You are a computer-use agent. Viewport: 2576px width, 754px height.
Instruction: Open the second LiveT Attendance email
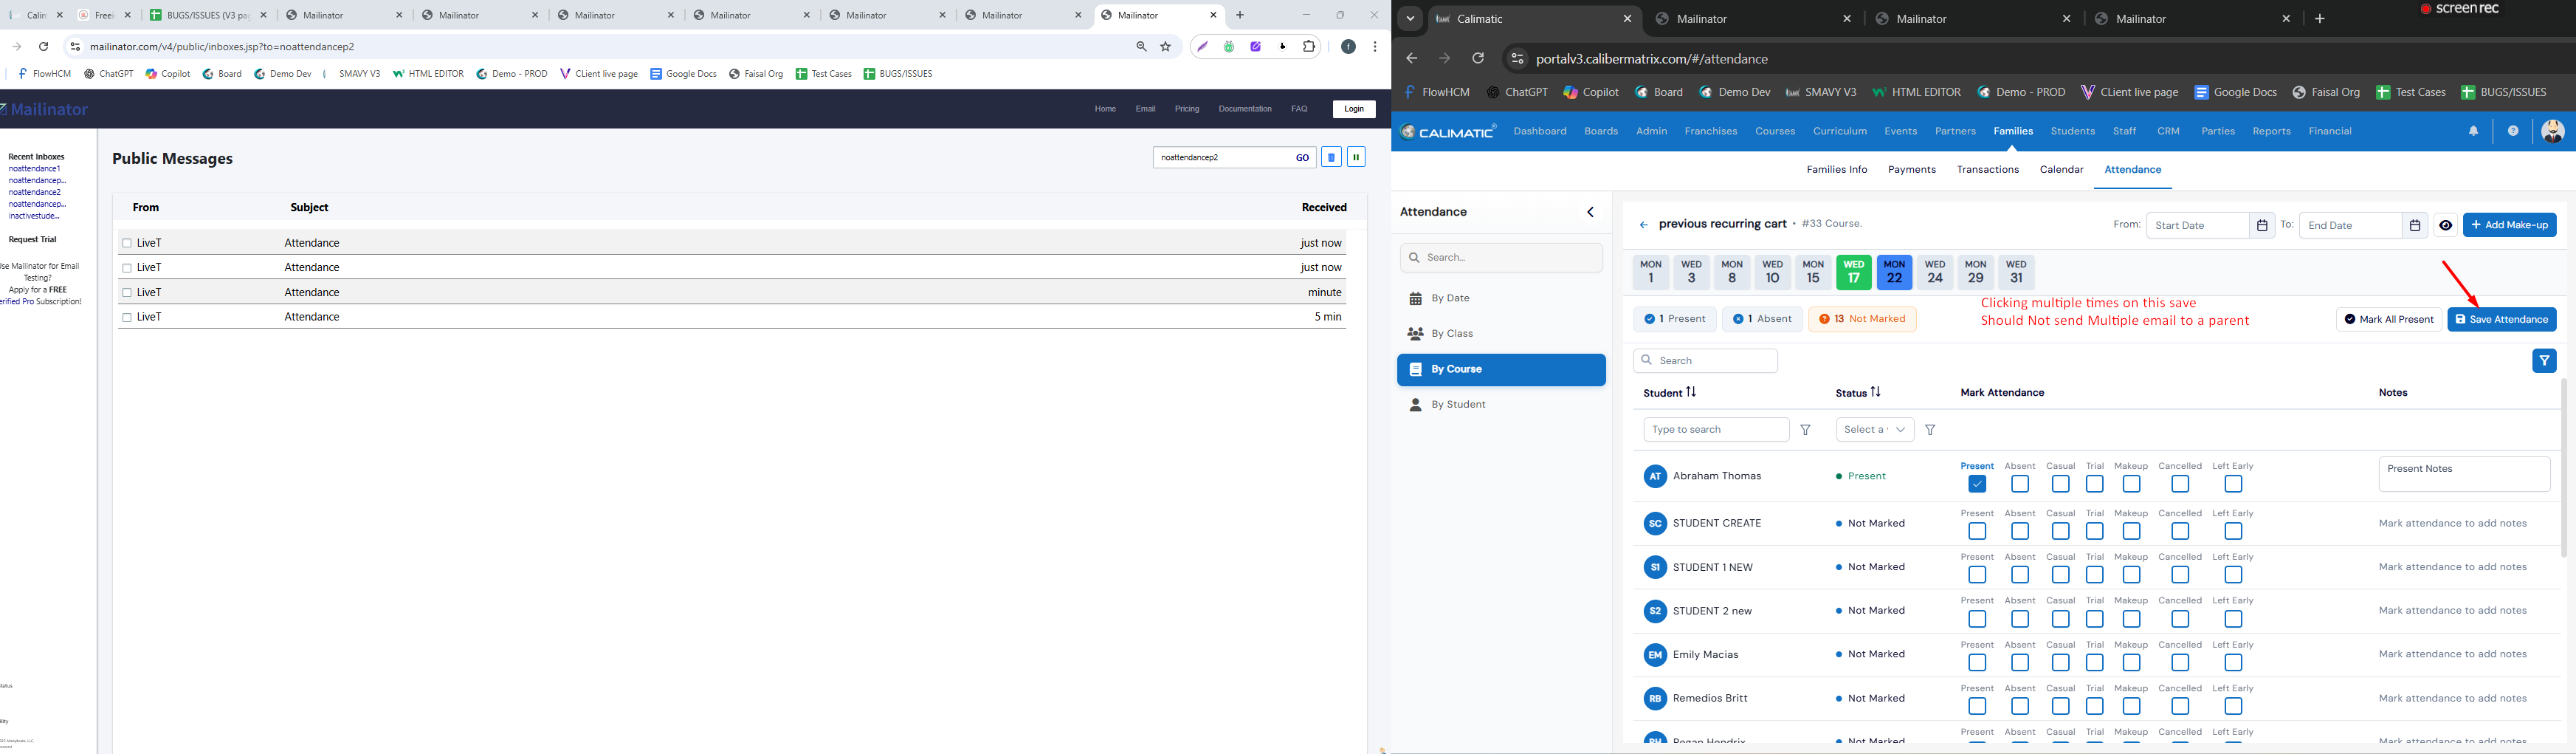pos(732,268)
